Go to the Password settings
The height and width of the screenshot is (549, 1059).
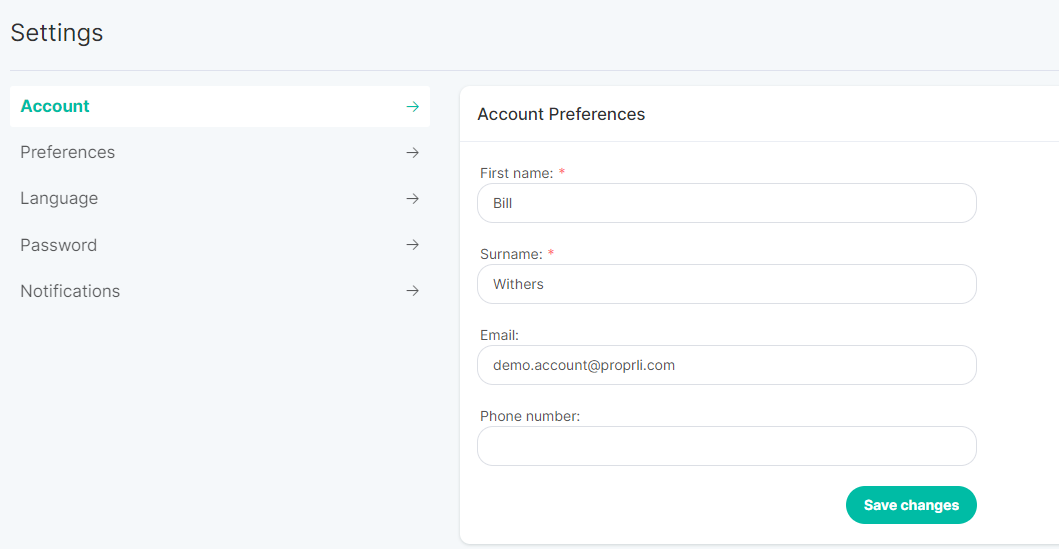[x=219, y=244]
